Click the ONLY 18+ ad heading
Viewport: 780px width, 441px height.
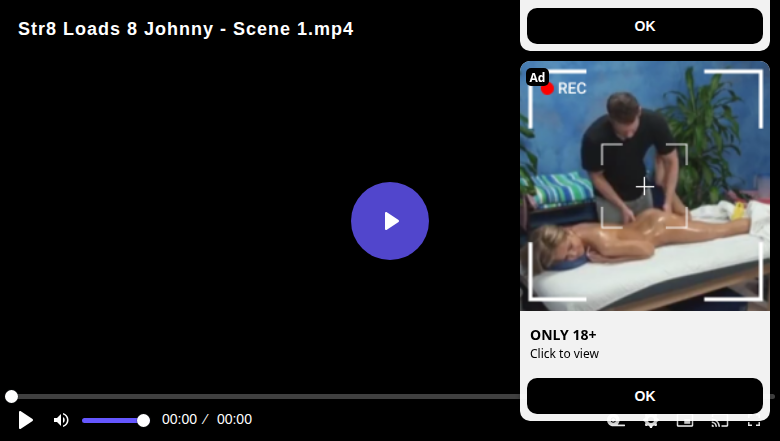coord(563,335)
